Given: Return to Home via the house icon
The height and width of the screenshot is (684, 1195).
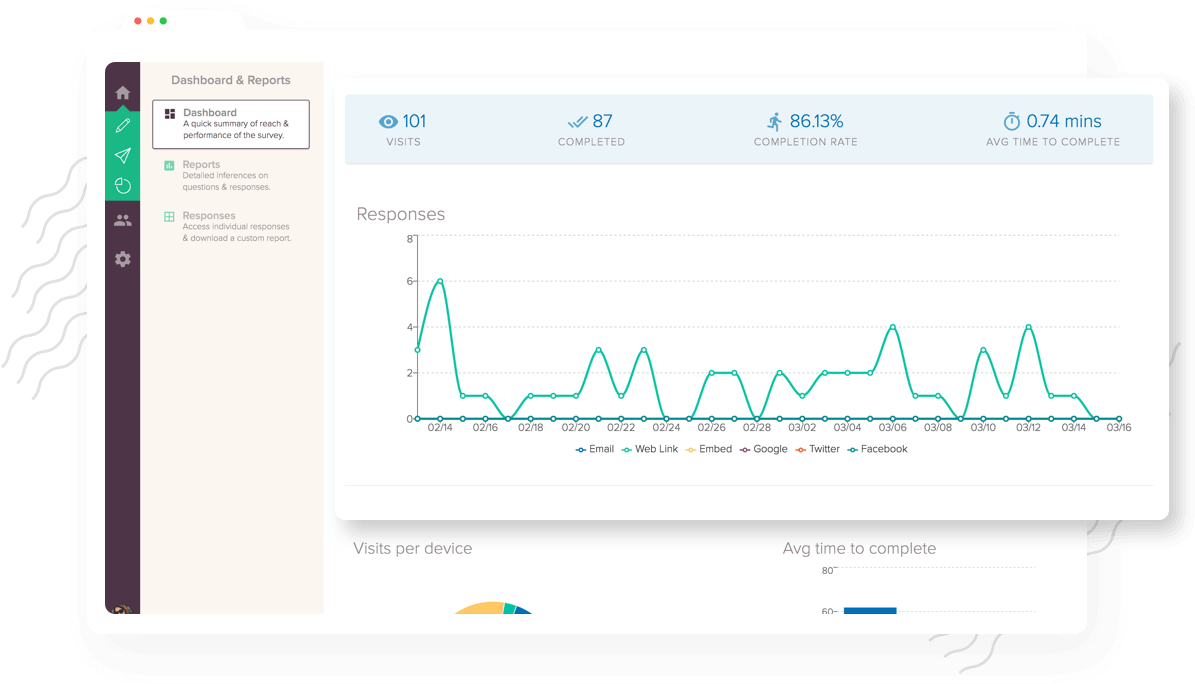Looking at the screenshot, I should click(122, 91).
